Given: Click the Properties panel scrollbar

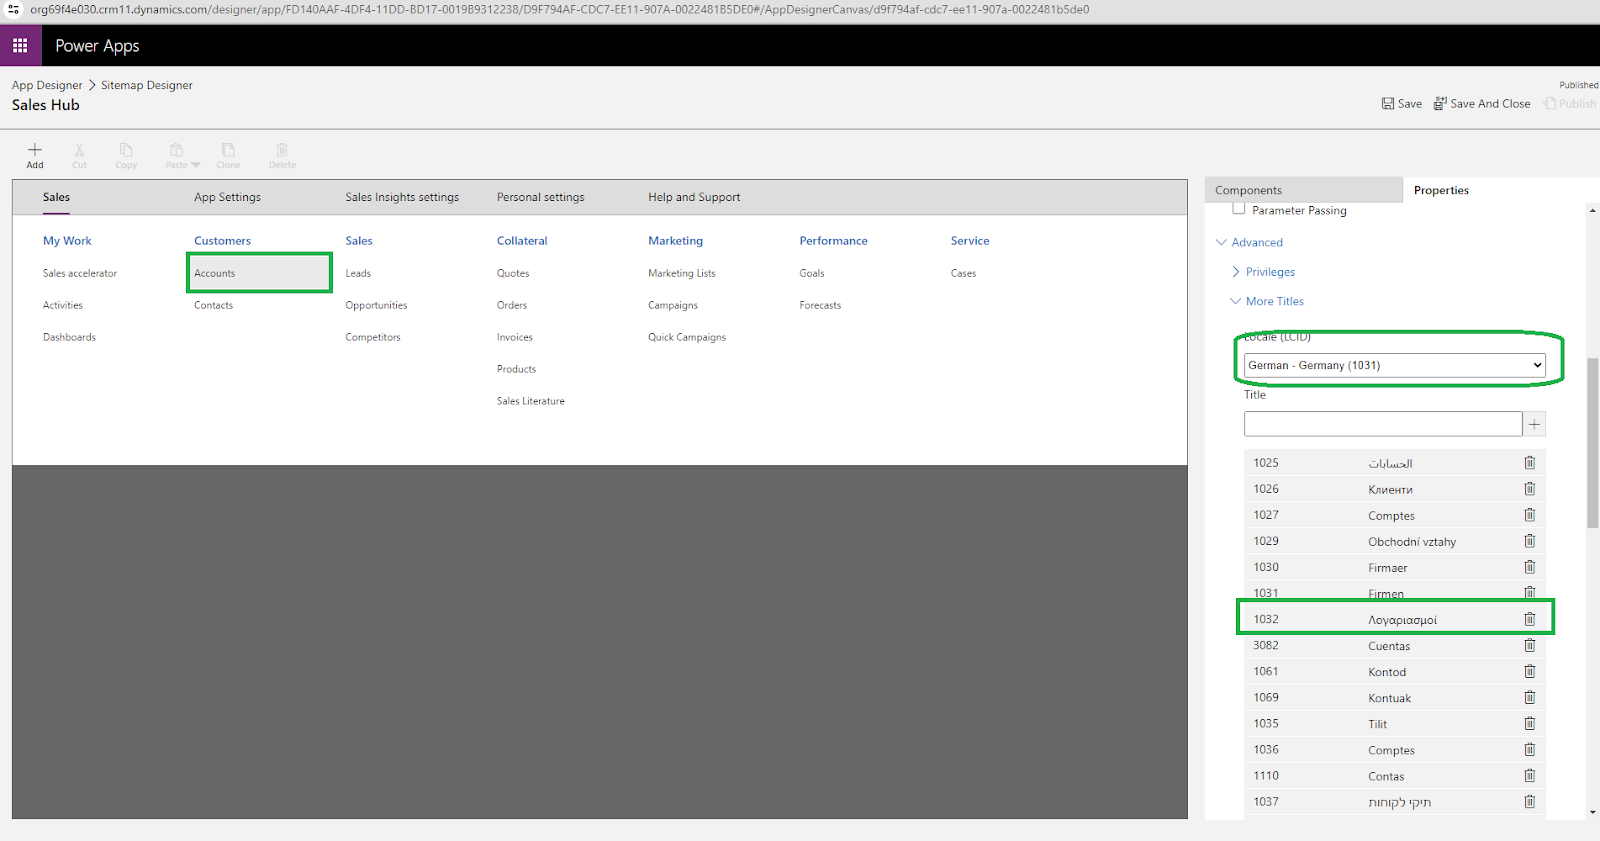Looking at the screenshot, I should click(x=1592, y=442).
